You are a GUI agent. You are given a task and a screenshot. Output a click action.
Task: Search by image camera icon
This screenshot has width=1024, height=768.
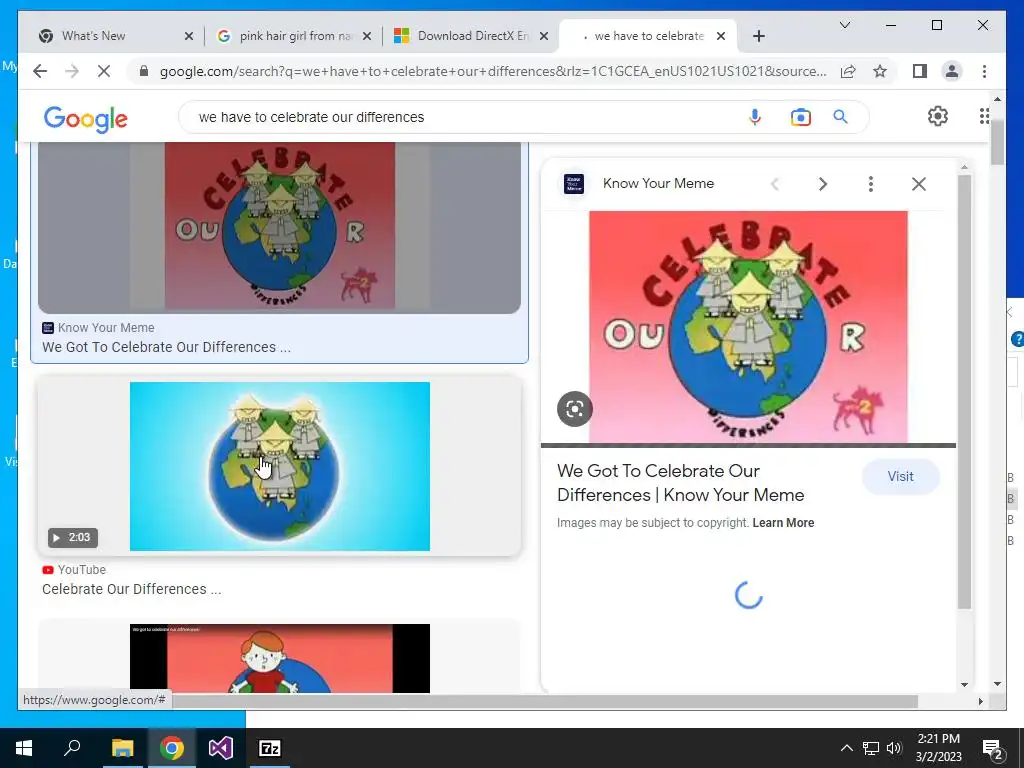800,117
